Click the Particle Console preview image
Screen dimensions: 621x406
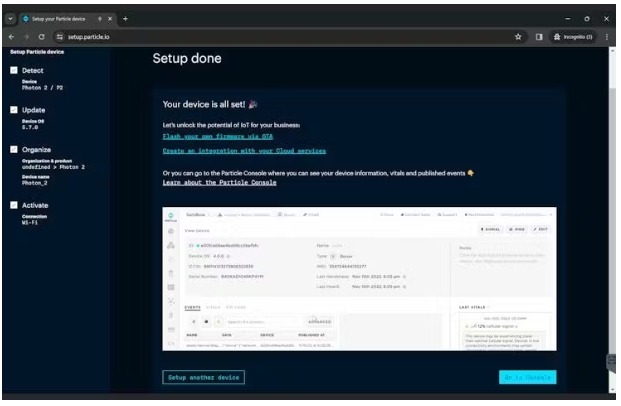[x=359, y=279]
